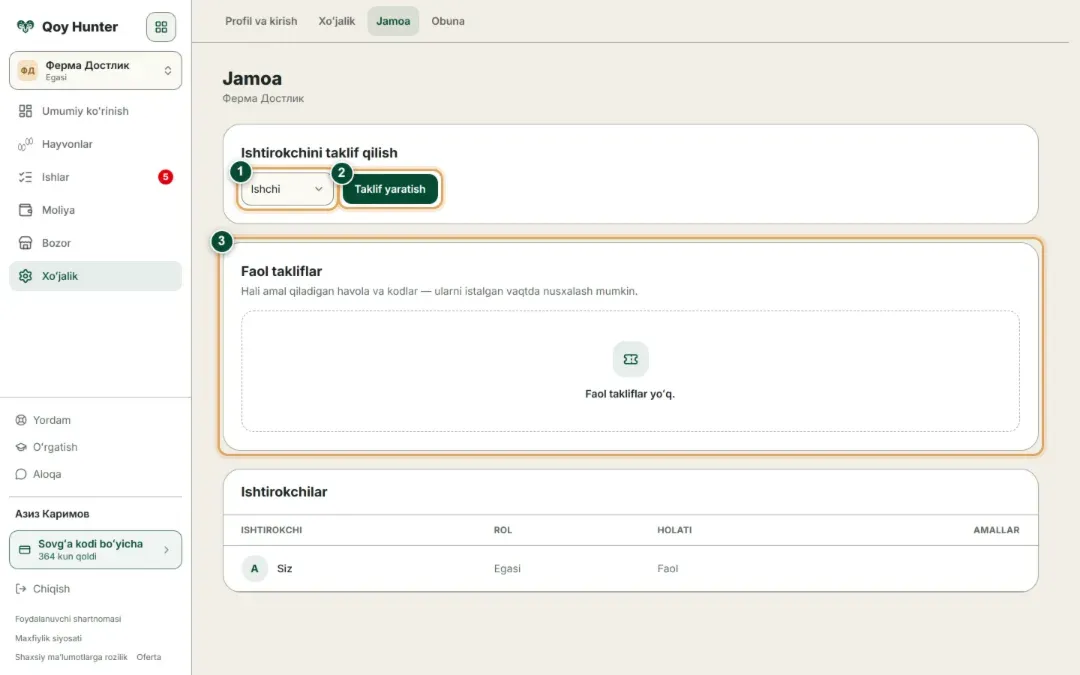Click the grid icon button beside Qoy Hunter
This screenshot has height=675, width=1080.
point(161,27)
